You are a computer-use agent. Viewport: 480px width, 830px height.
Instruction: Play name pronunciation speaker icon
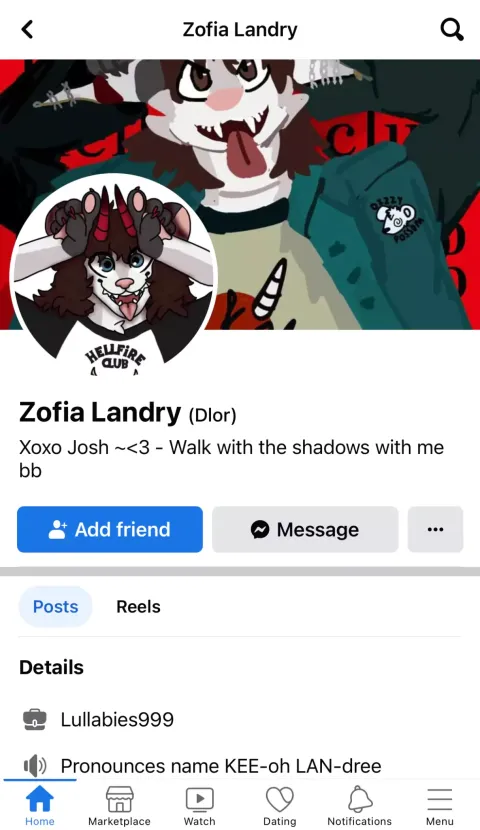point(35,765)
